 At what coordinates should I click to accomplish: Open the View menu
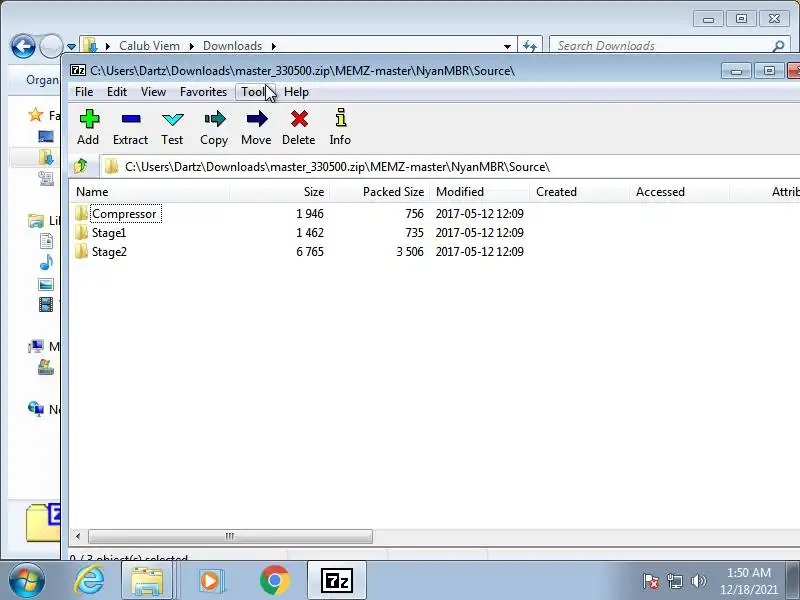point(153,92)
